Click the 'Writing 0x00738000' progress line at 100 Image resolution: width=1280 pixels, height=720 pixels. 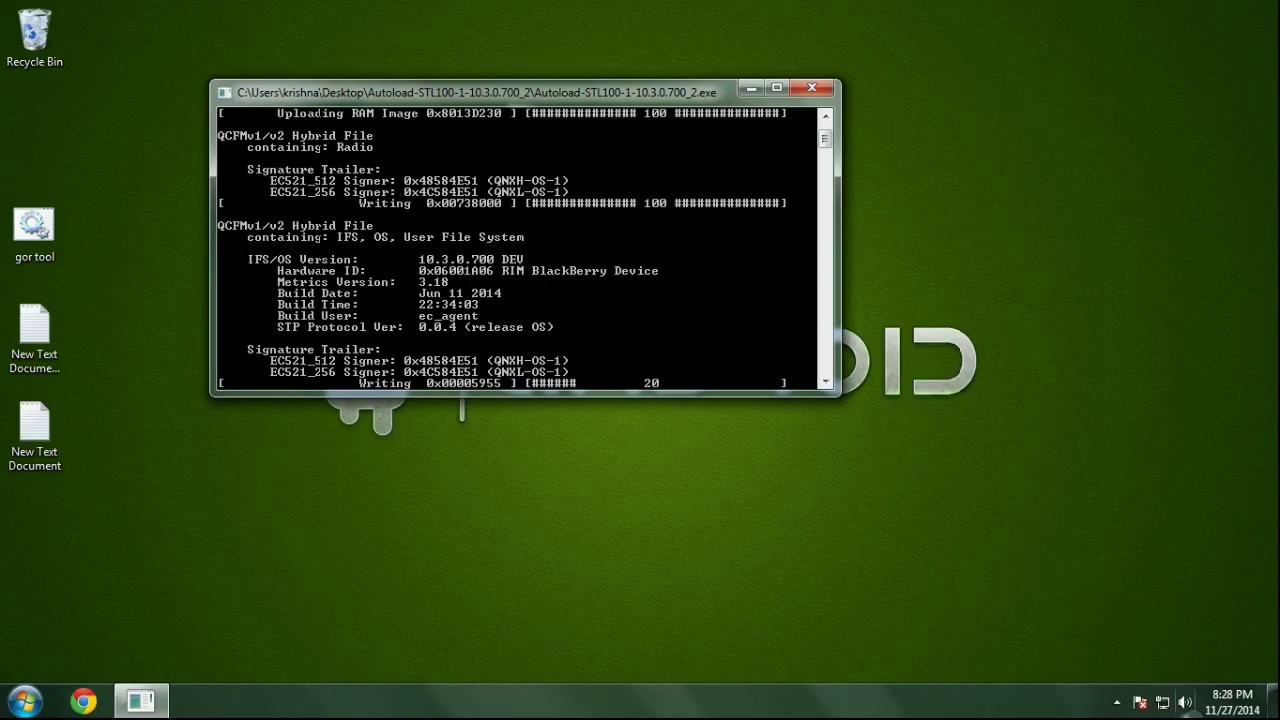[x=502, y=203]
